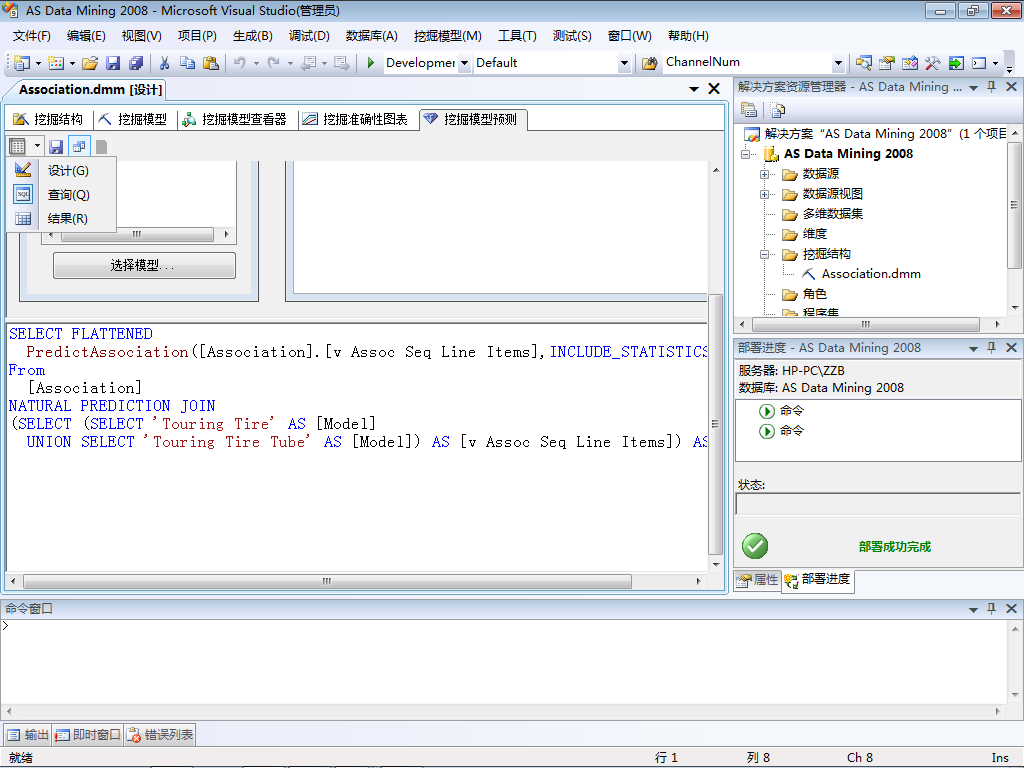Switch to the 错误列表 tab
This screenshot has width=1024, height=768.
tap(160, 735)
